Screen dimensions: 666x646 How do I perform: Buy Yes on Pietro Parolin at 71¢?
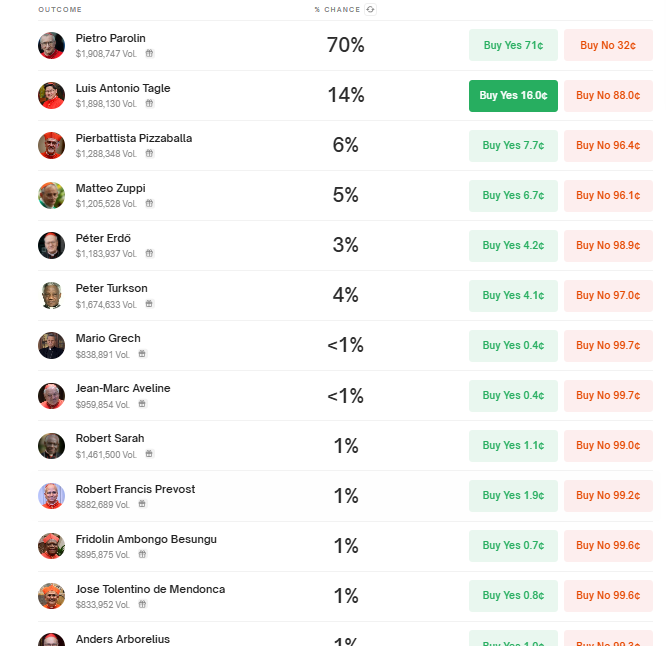click(x=513, y=45)
